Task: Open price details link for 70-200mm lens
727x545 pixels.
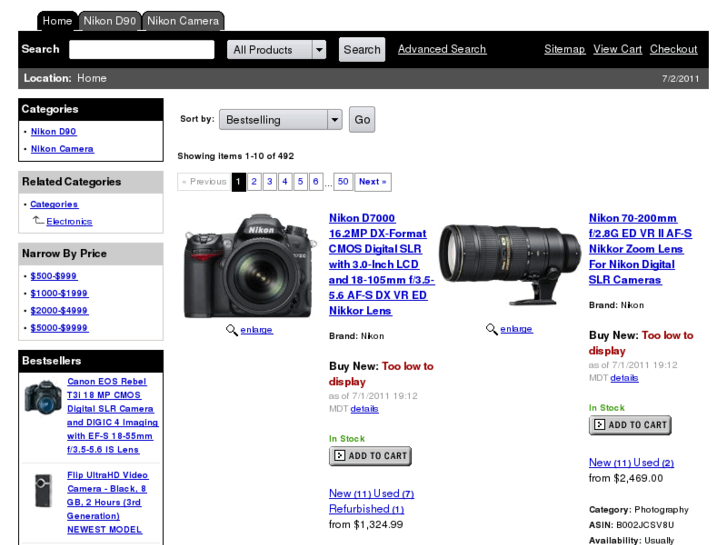Action: [x=624, y=378]
